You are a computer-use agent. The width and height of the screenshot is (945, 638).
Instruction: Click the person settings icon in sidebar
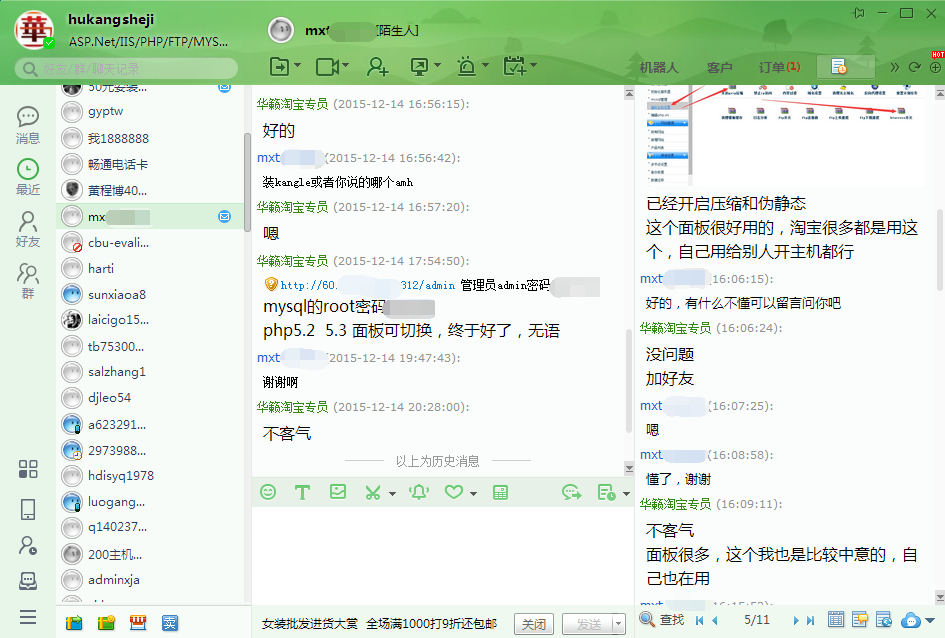[28, 545]
